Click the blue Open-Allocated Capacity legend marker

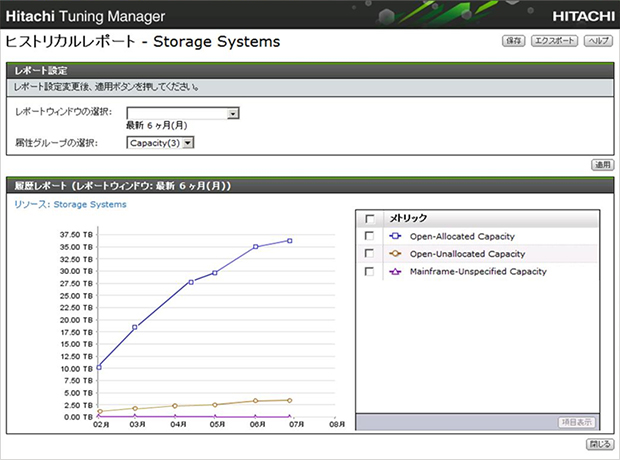(394, 236)
